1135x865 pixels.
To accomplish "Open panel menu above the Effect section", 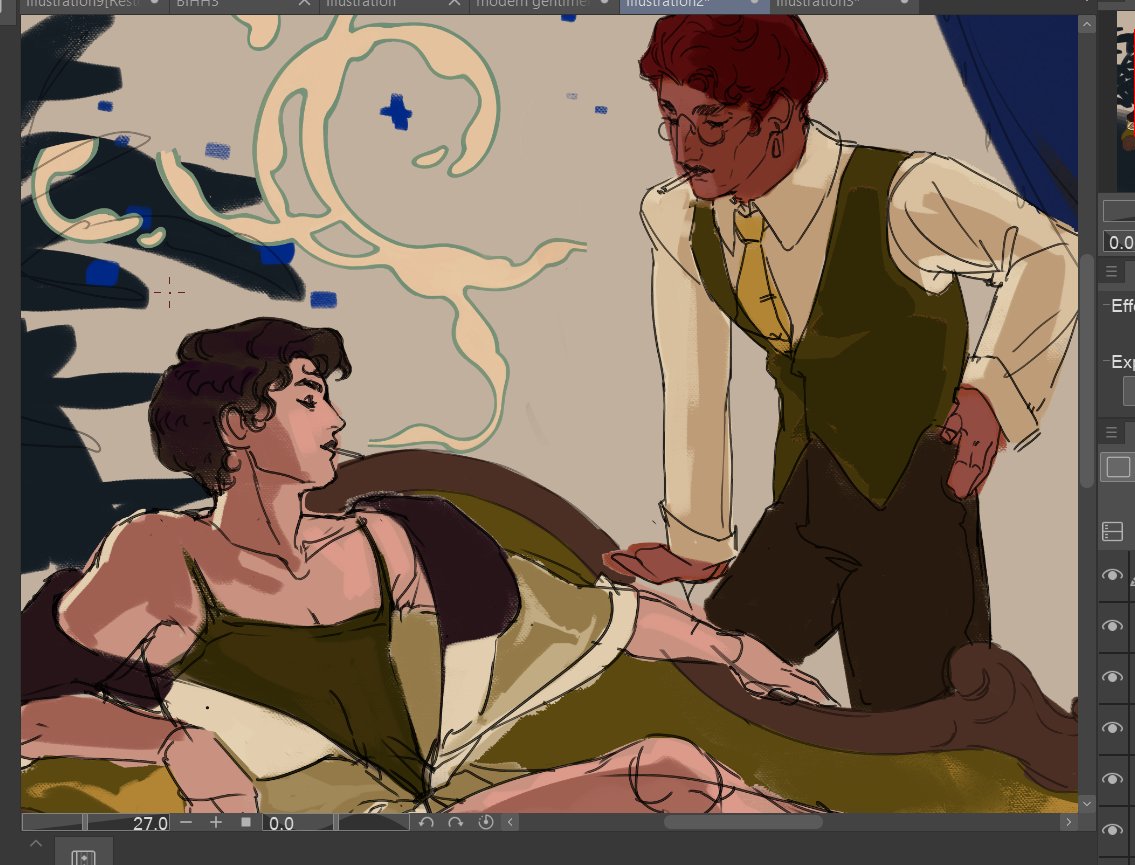I will pyautogui.click(x=1112, y=272).
